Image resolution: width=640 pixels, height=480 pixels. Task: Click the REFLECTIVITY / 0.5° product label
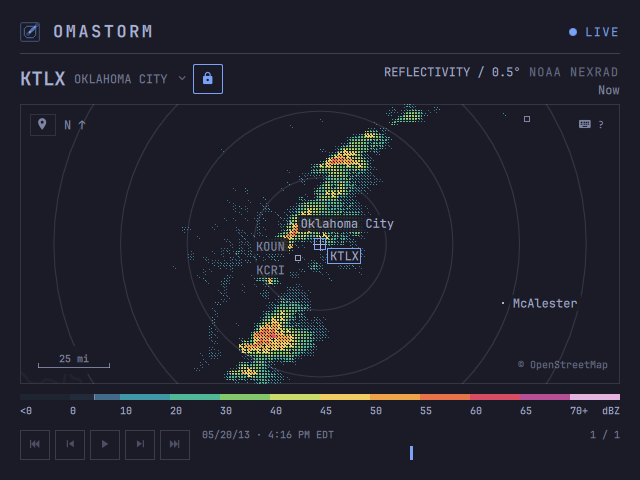coord(452,72)
